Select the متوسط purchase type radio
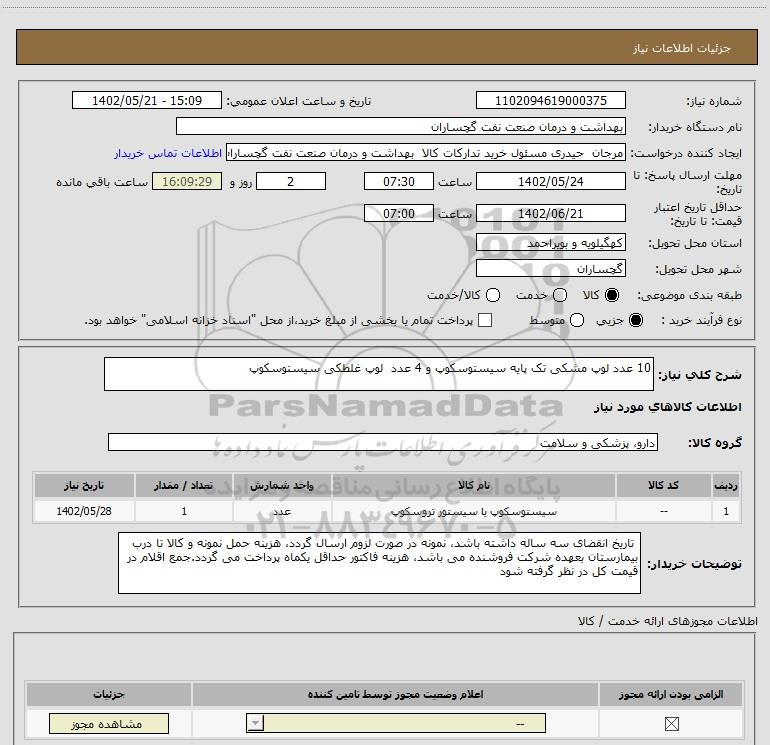 (577, 320)
